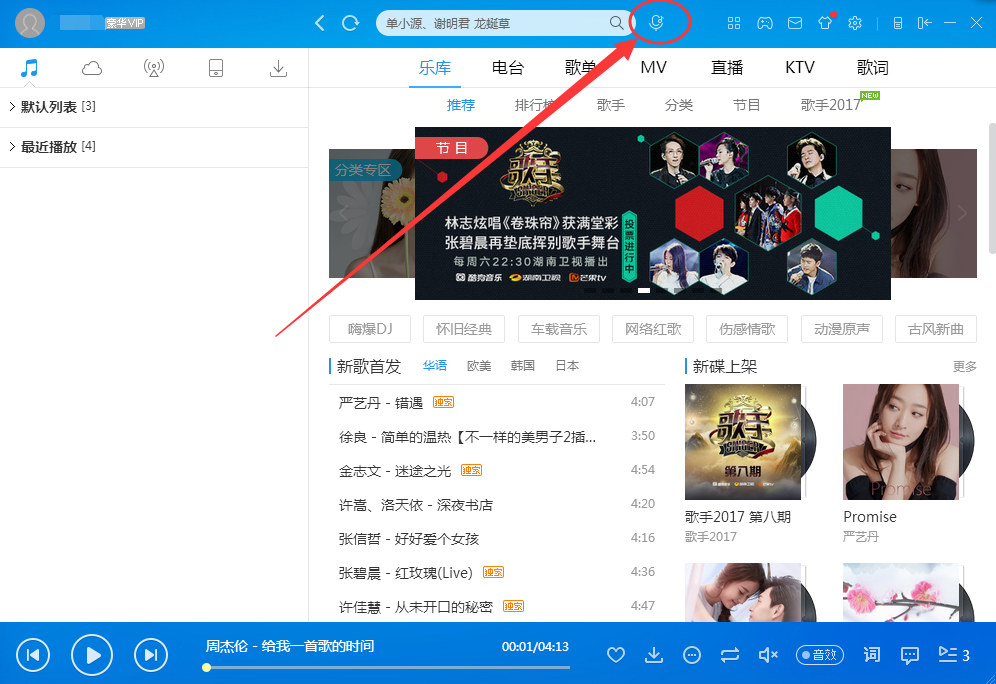Toggle the 音效 sound effects switch
The height and width of the screenshot is (684, 996).
tap(819, 655)
